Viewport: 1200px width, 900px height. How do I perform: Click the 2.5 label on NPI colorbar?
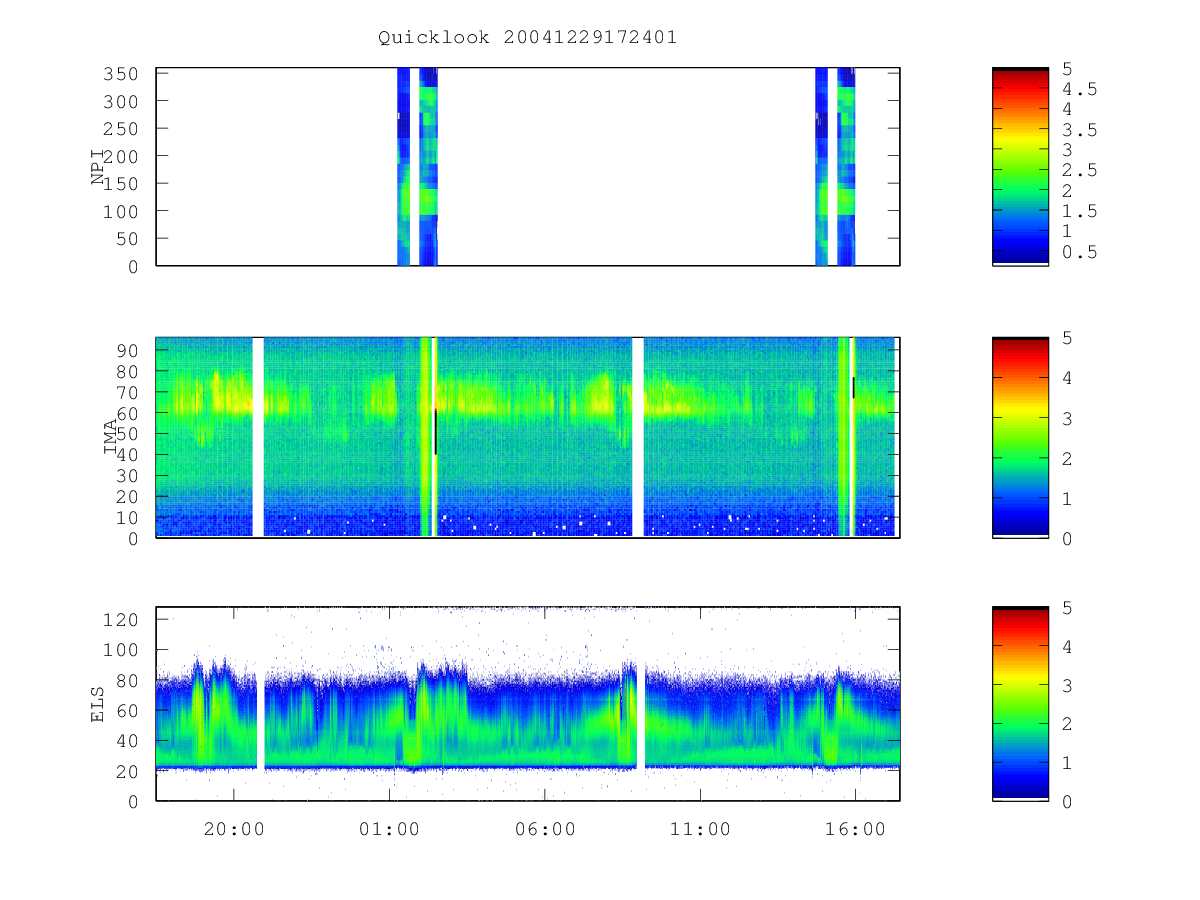pos(1080,171)
